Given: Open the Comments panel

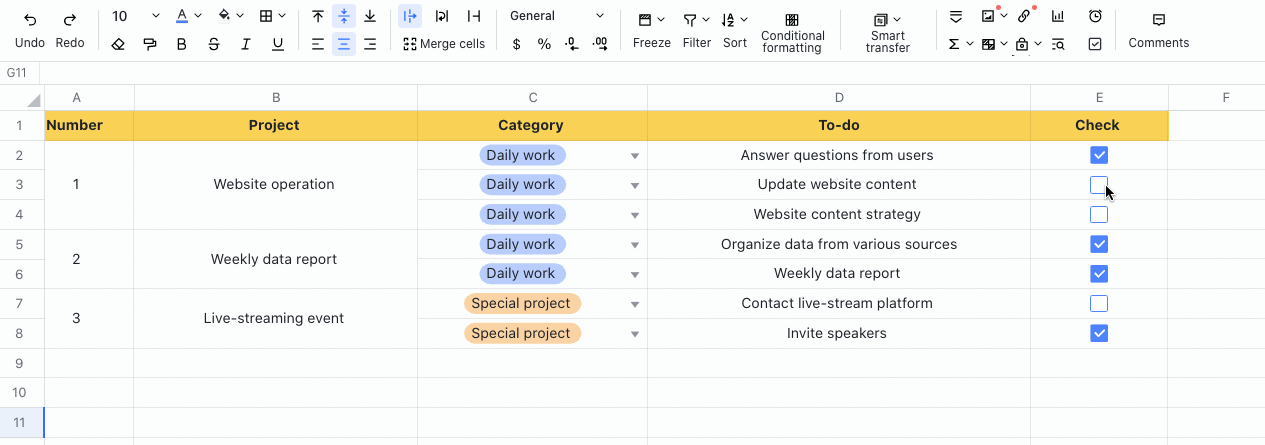Looking at the screenshot, I should point(1158,30).
